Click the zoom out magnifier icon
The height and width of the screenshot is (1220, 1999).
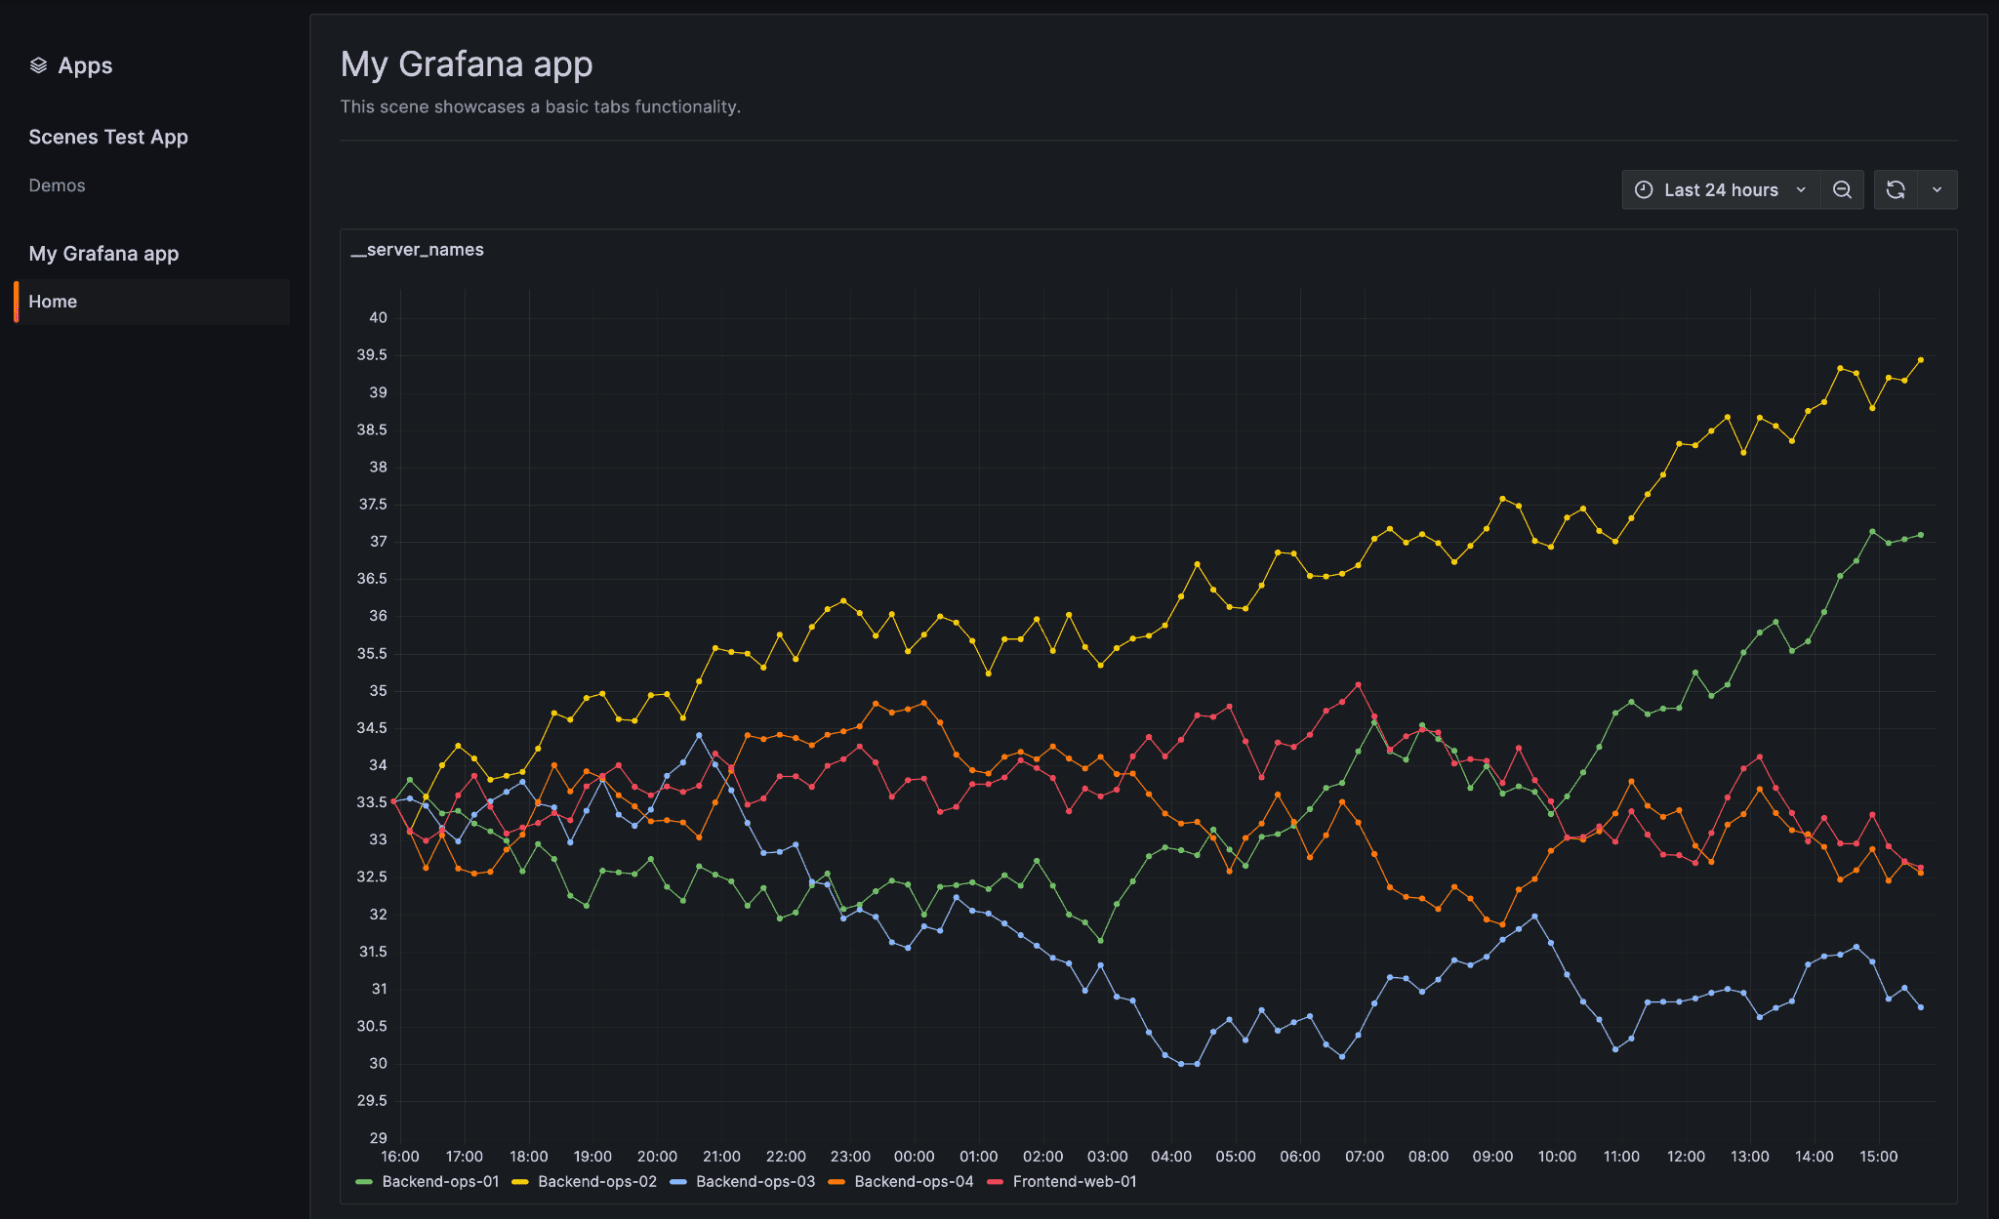[1841, 189]
